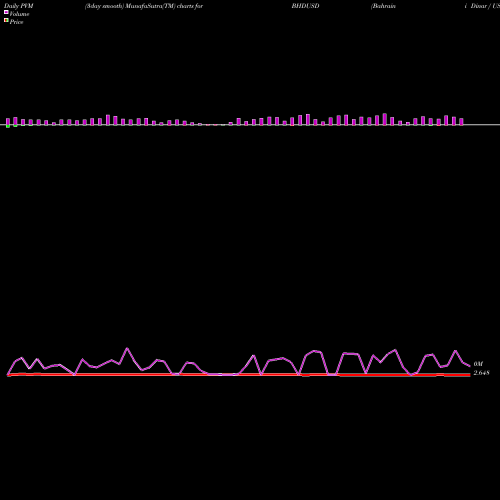Click the Price legend color swatch
Screen dimensions: 500x500
click(x=6, y=20)
